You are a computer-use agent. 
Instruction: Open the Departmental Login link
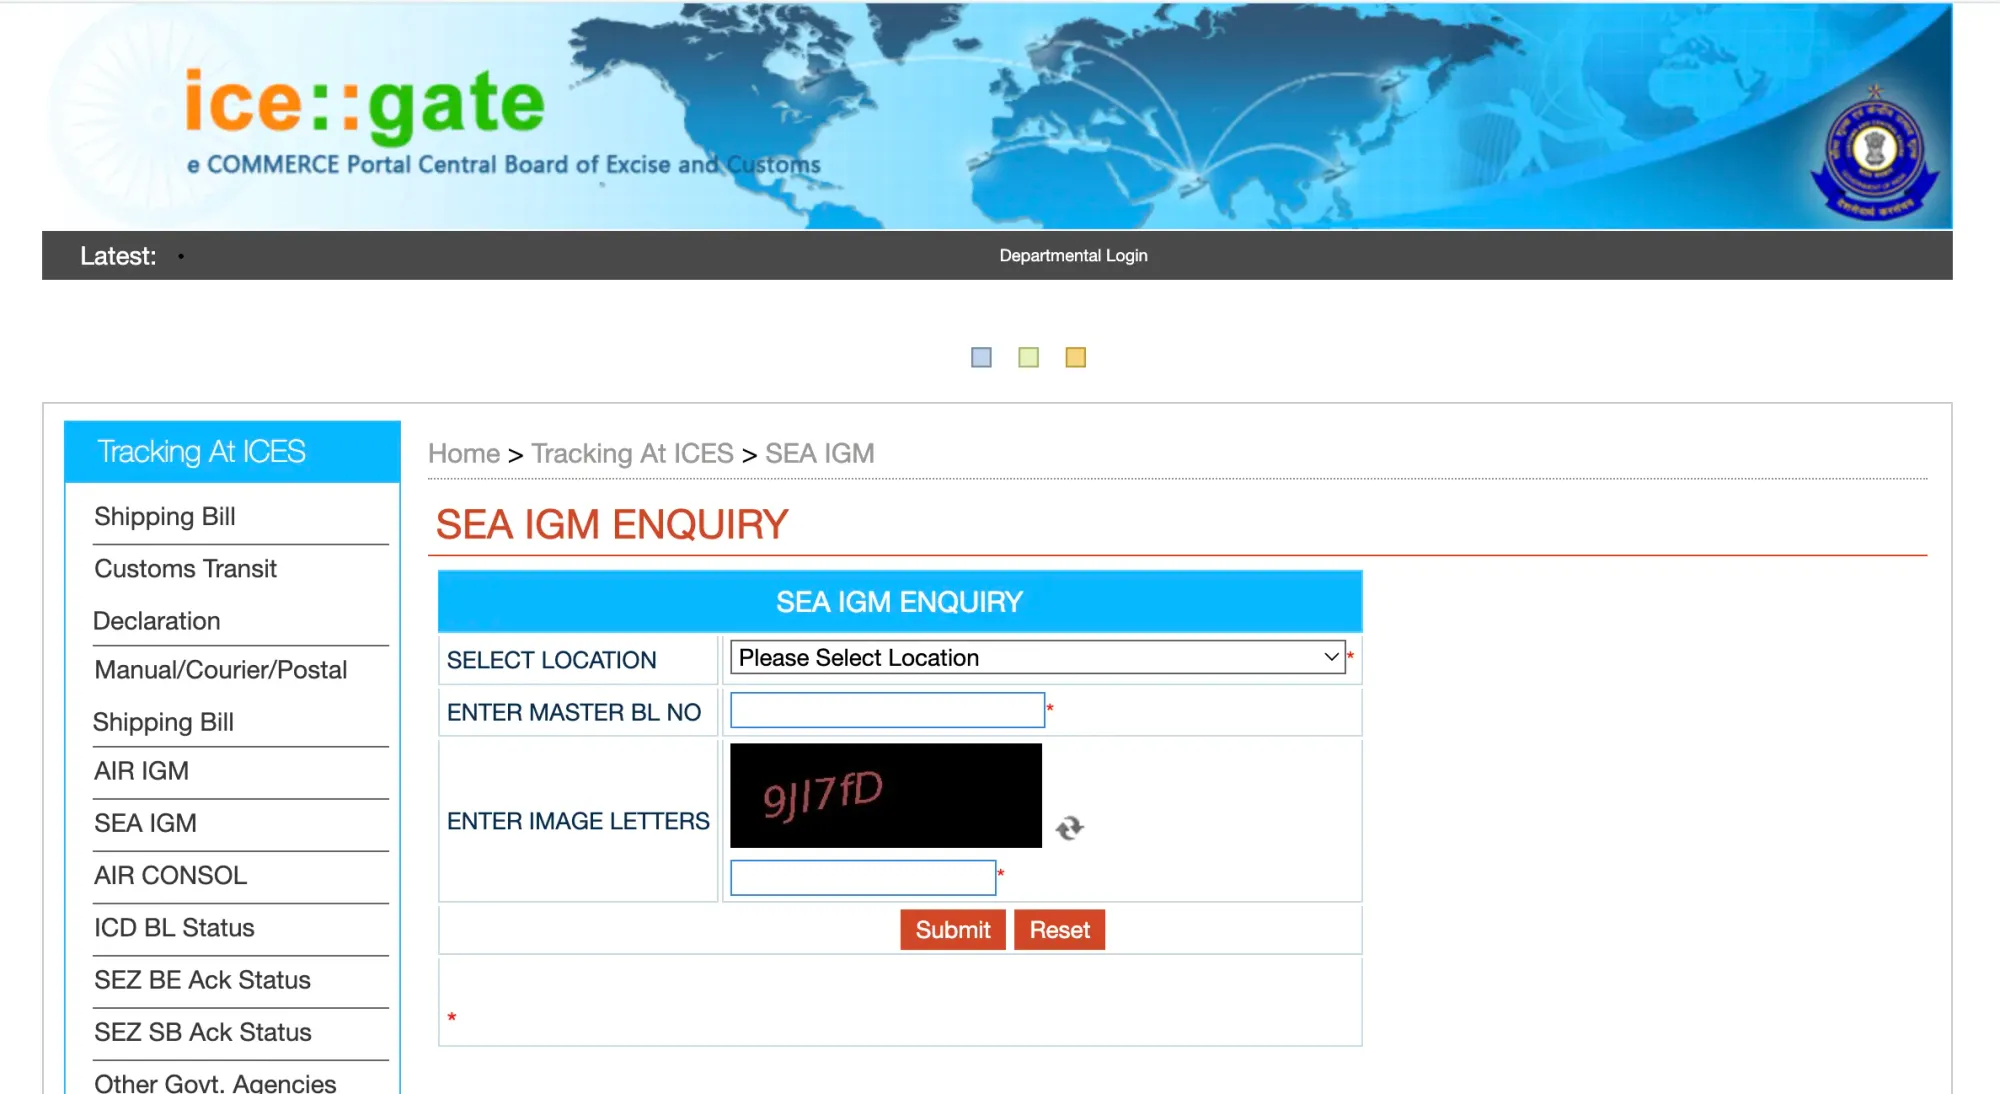[1073, 256]
